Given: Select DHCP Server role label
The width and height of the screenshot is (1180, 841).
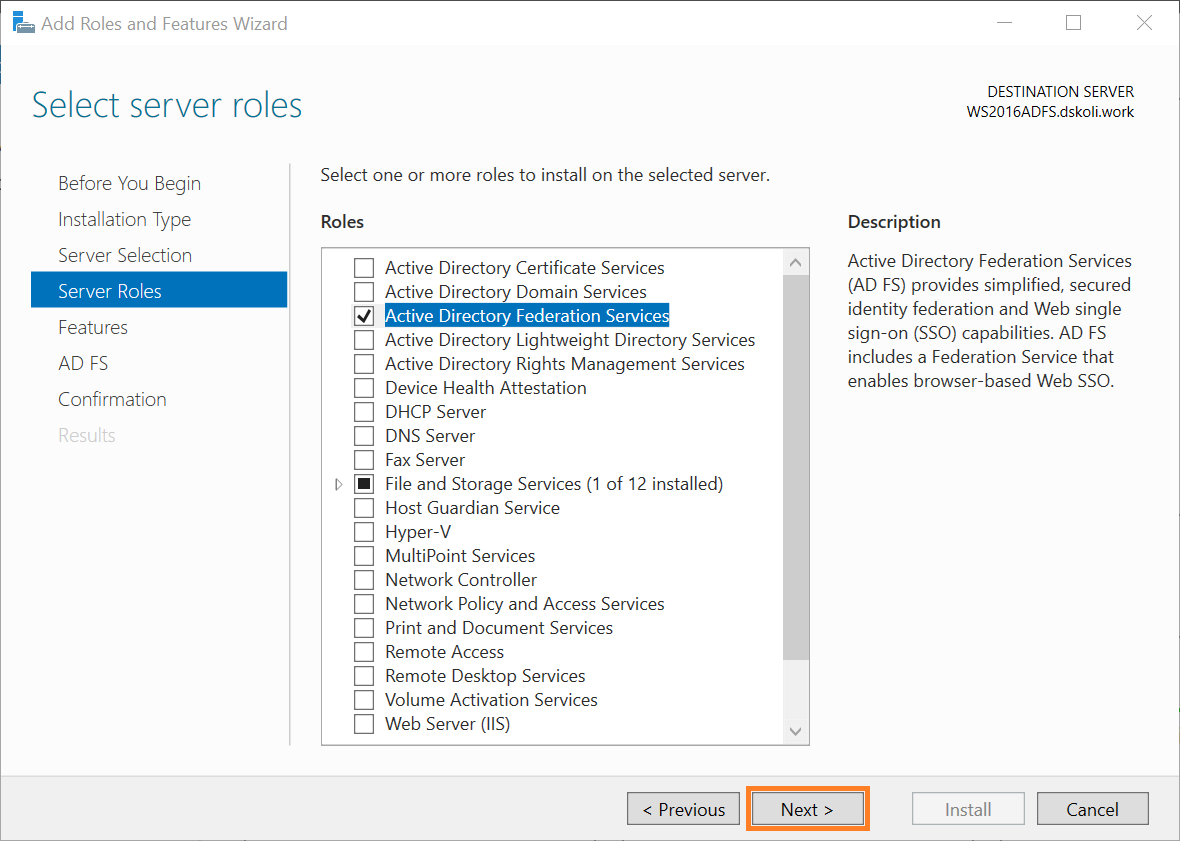Looking at the screenshot, I should 436,412.
